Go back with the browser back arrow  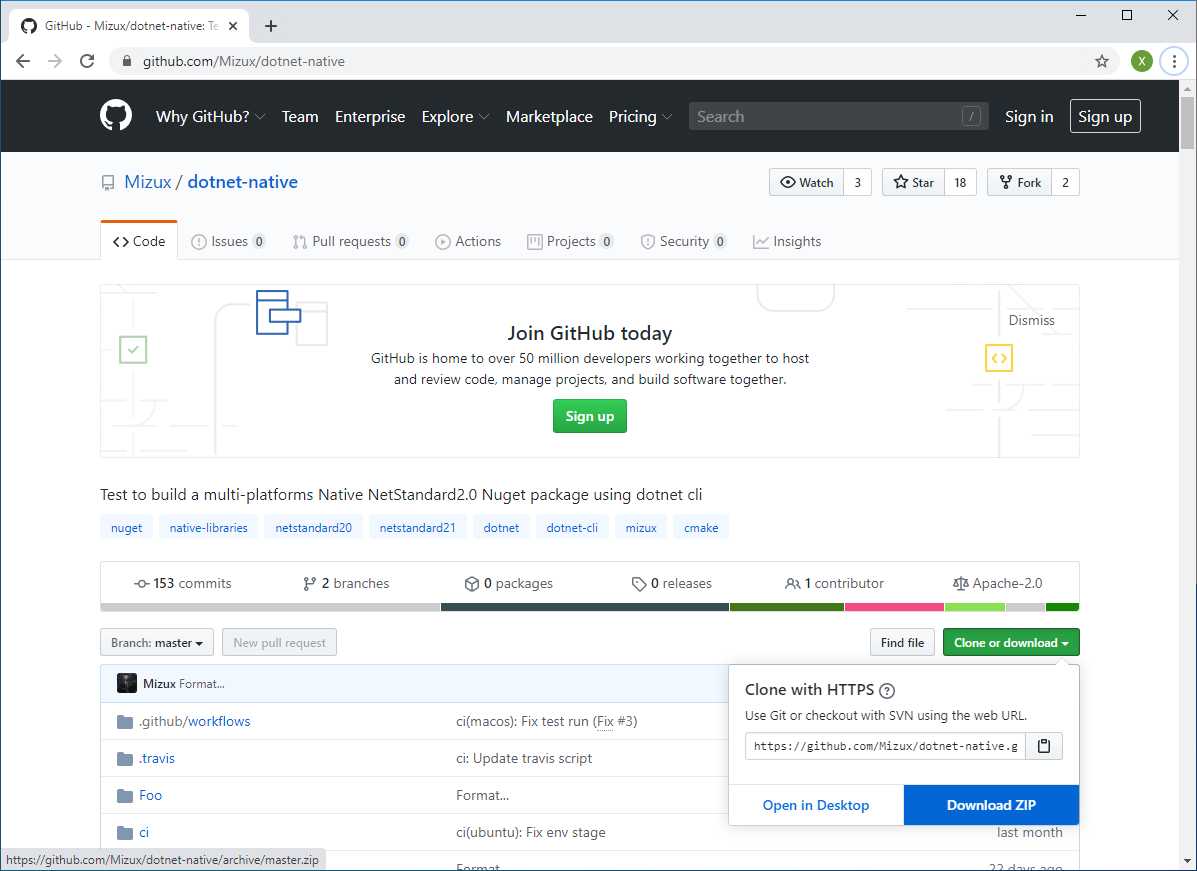(23, 61)
